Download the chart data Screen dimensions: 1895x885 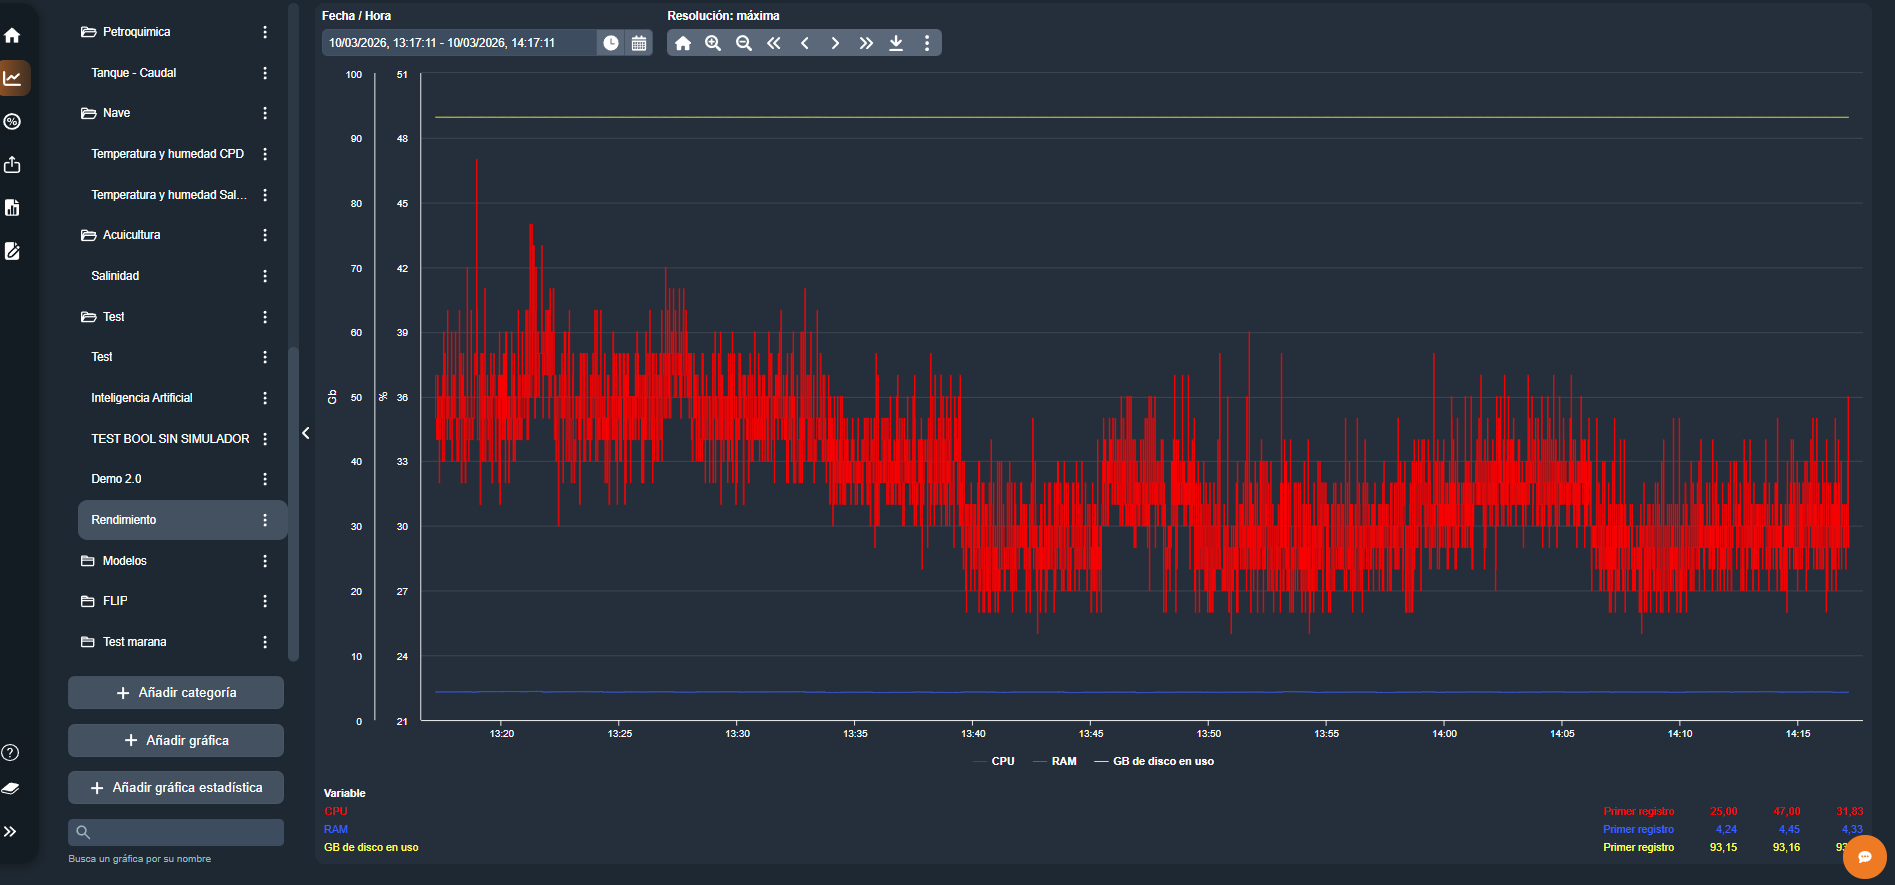(896, 43)
